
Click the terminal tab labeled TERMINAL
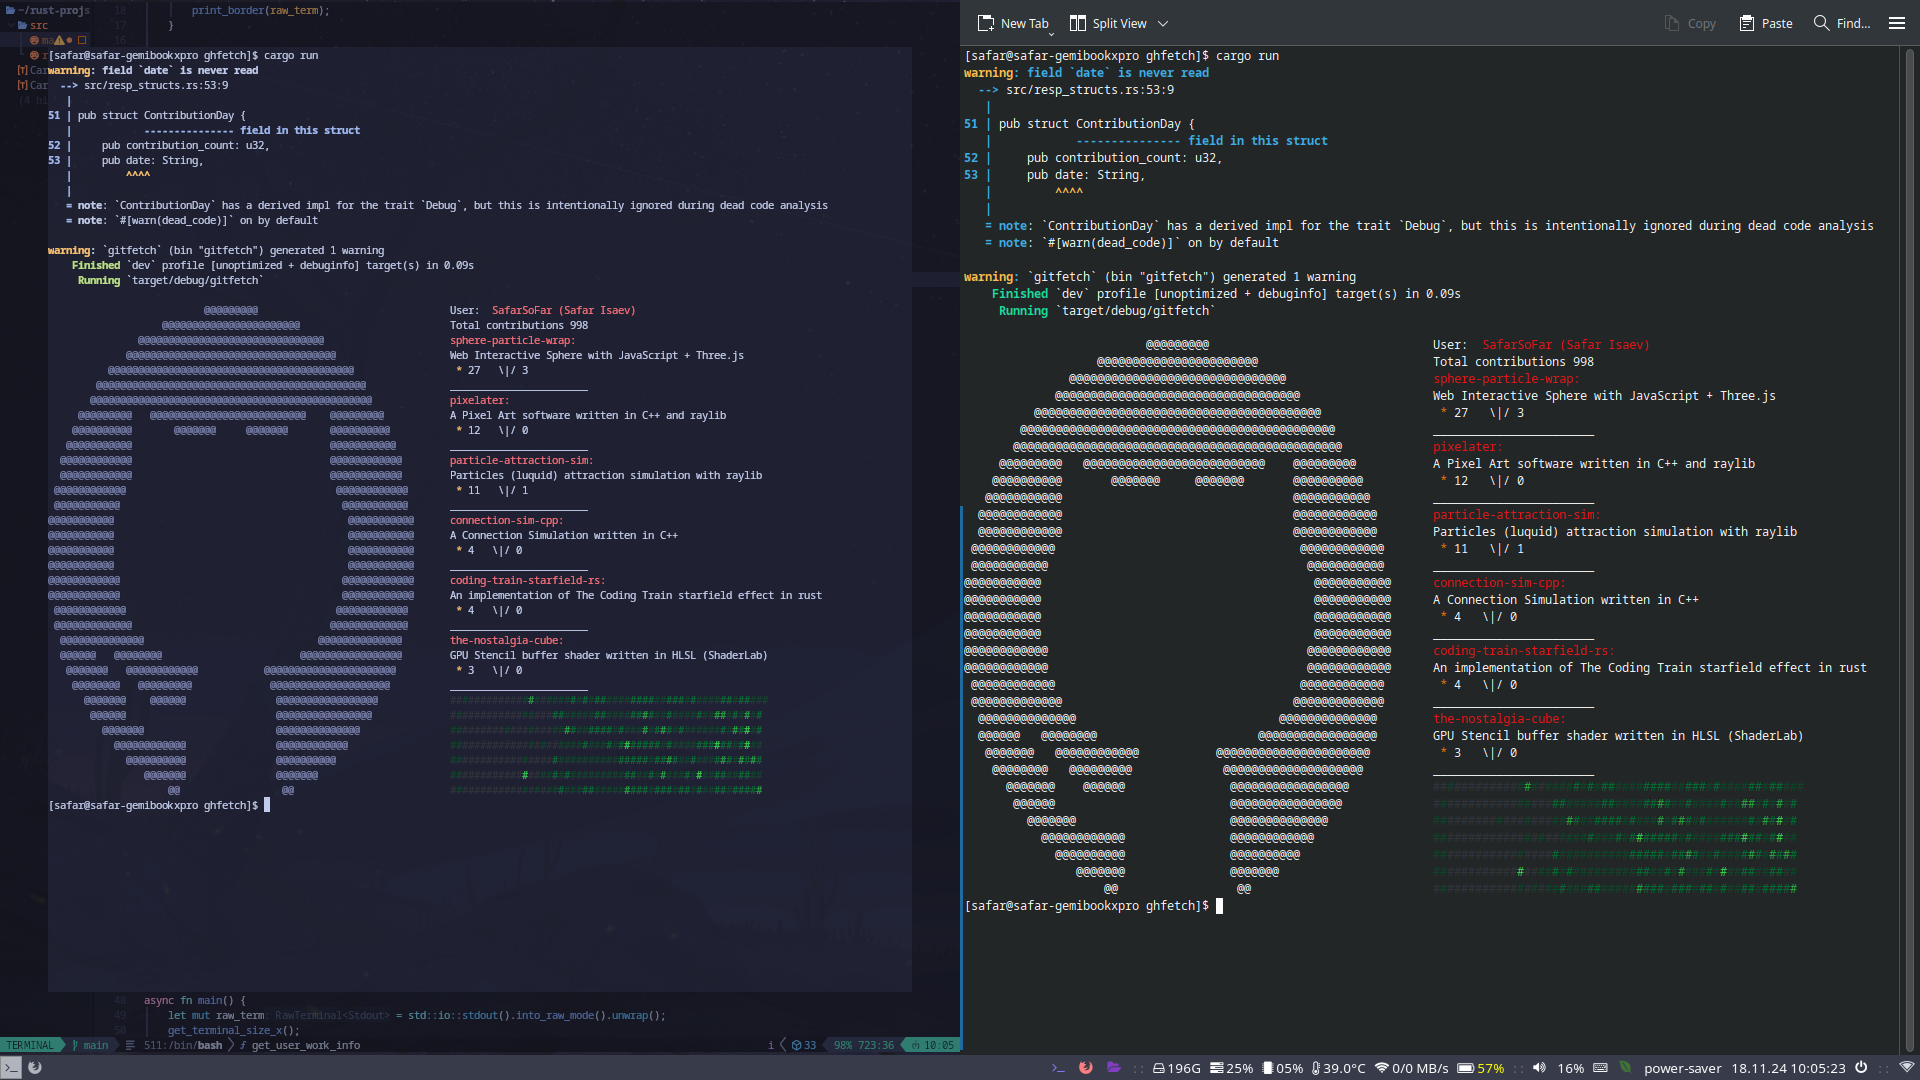click(29, 1044)
